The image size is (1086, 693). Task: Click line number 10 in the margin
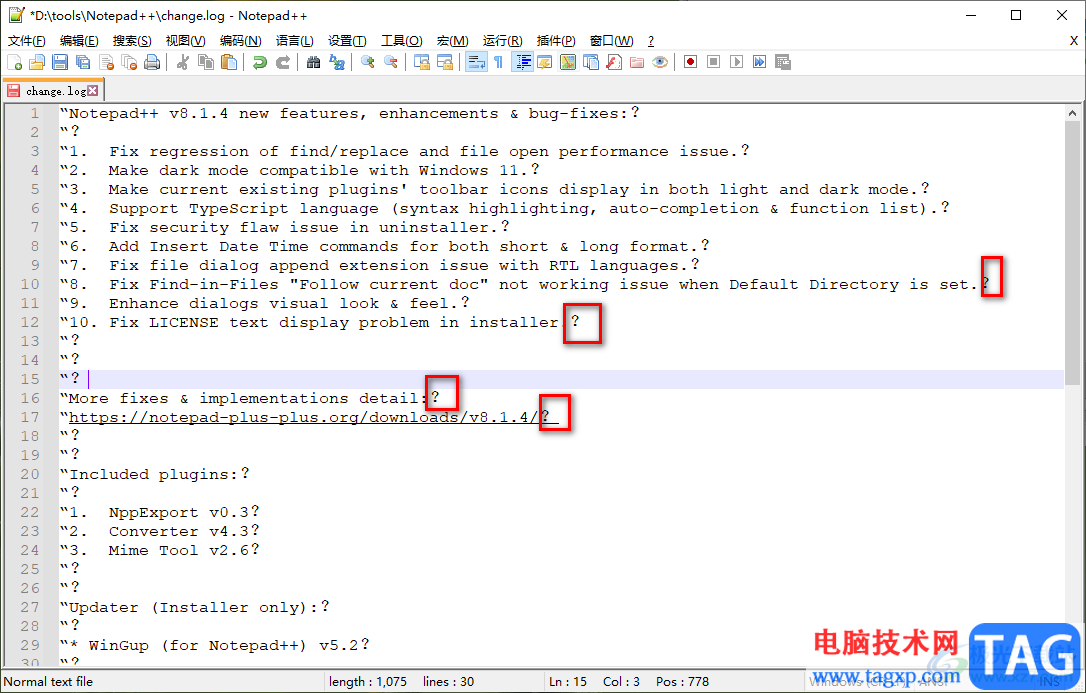pos(30,285)
